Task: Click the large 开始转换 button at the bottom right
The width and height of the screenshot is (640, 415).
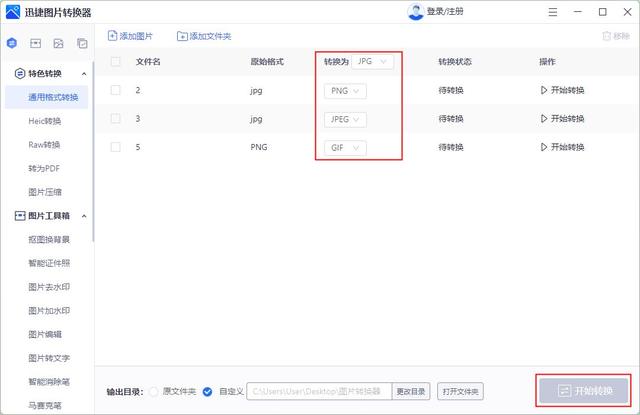Action: point(584,391)
